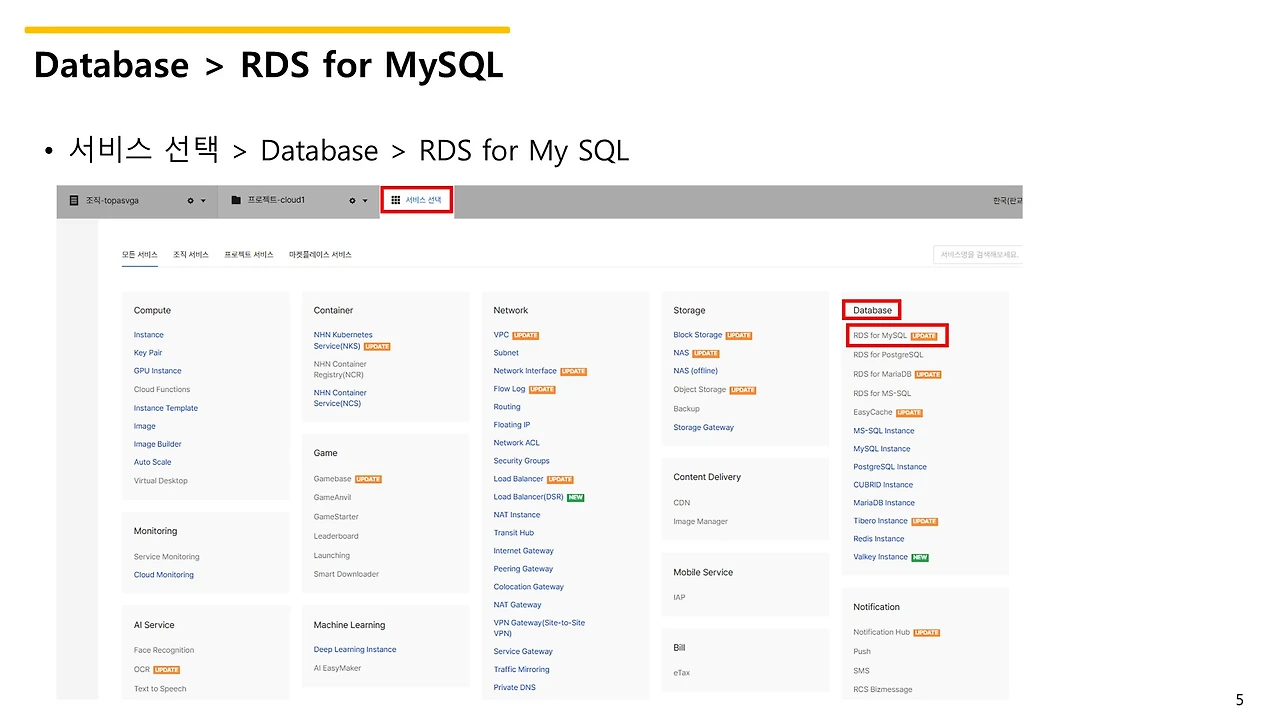Switch to the 조직 서비스 tab
Viewport: 1280px width, 720px height.
coord(191,255)
